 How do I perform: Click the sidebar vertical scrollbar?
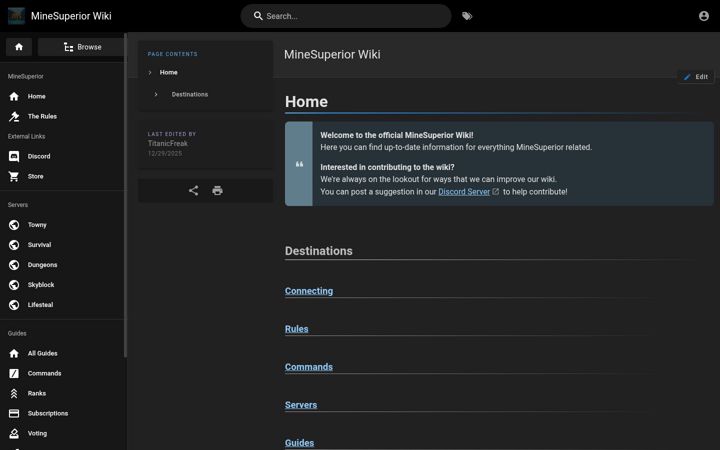point(125,195)
